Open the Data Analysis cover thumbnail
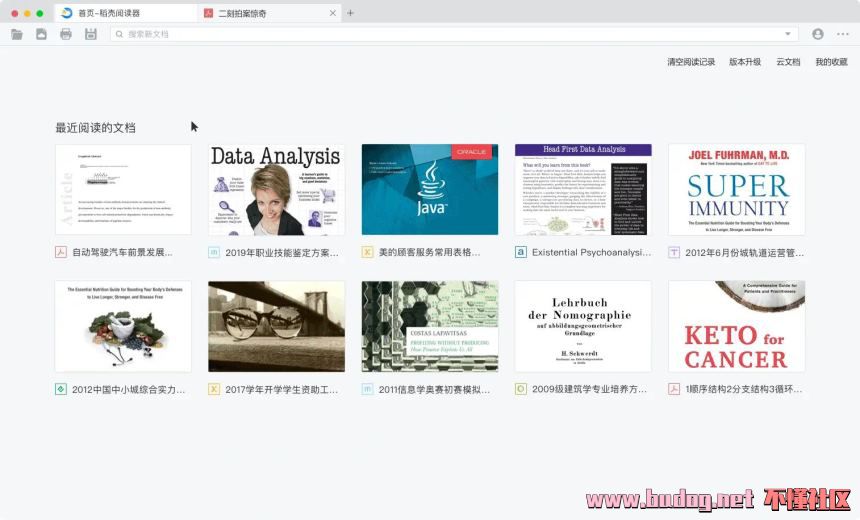Screen dimensions: 860x520 point(276,189)
